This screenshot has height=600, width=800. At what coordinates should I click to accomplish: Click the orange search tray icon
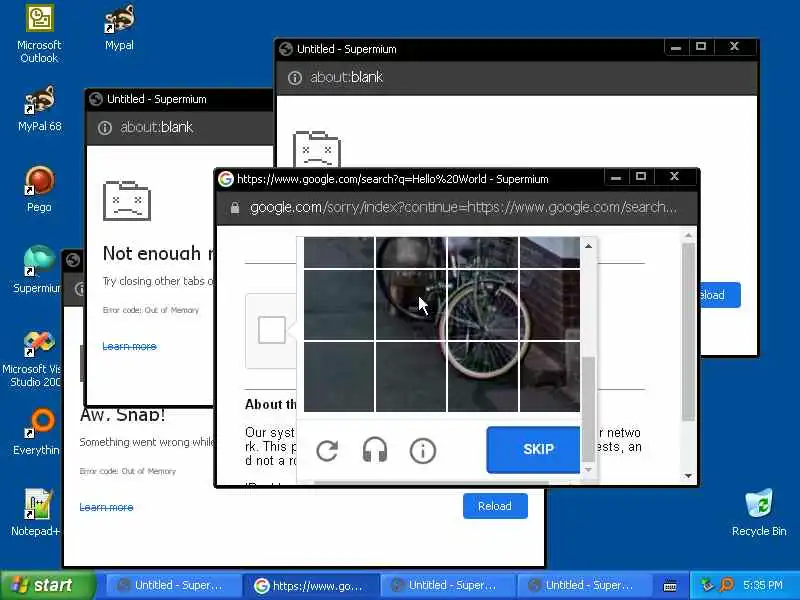point(727,585)
